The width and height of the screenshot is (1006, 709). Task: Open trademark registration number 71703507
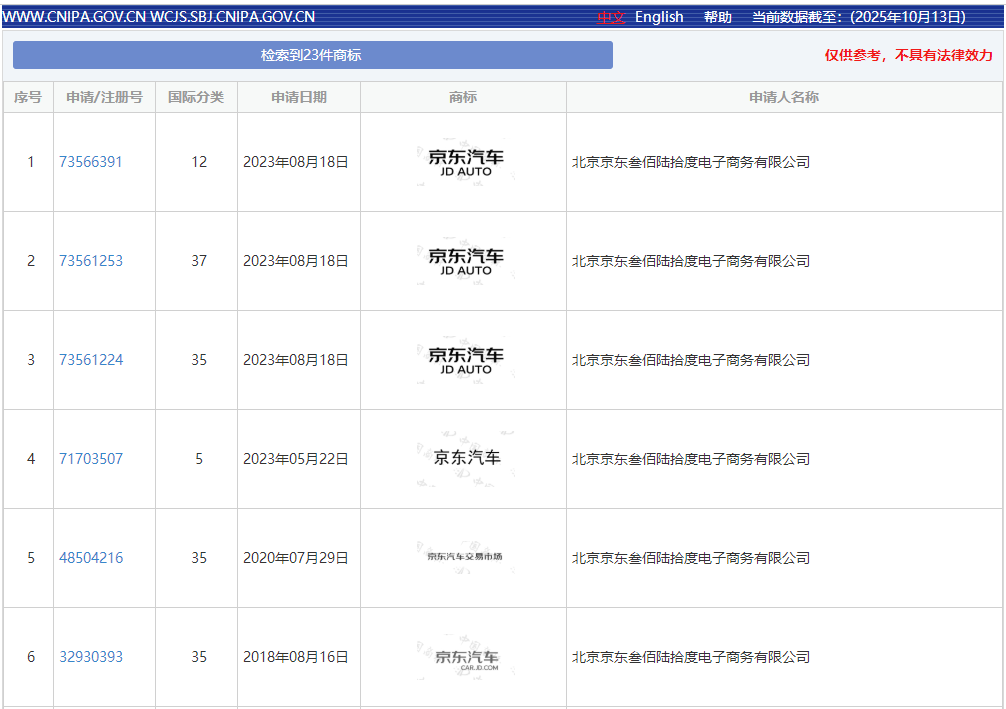tap(91, 459)
